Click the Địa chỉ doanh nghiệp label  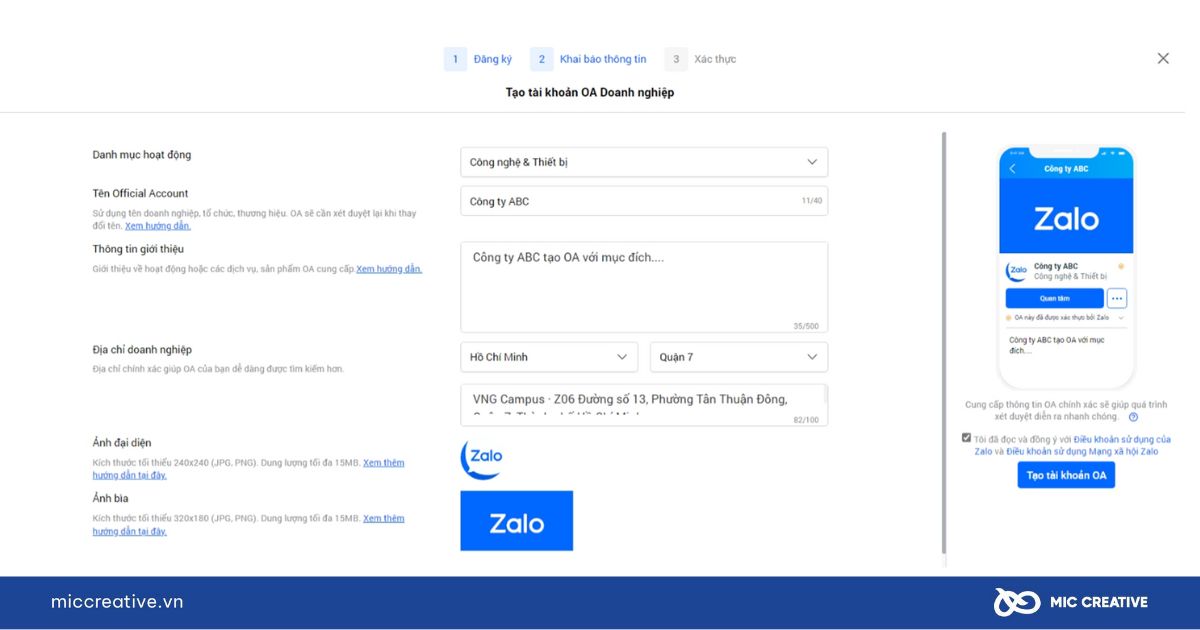(142, 350)
